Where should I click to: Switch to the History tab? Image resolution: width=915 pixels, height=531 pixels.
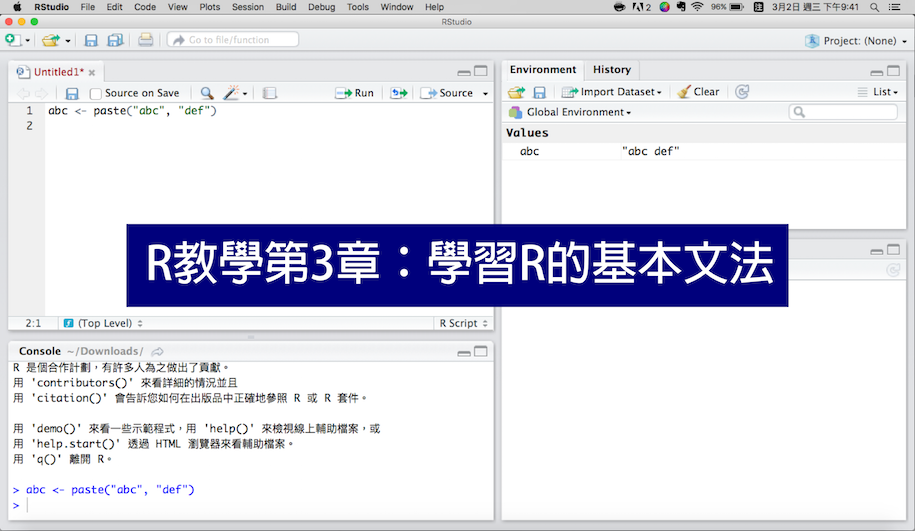coord(612,69)
